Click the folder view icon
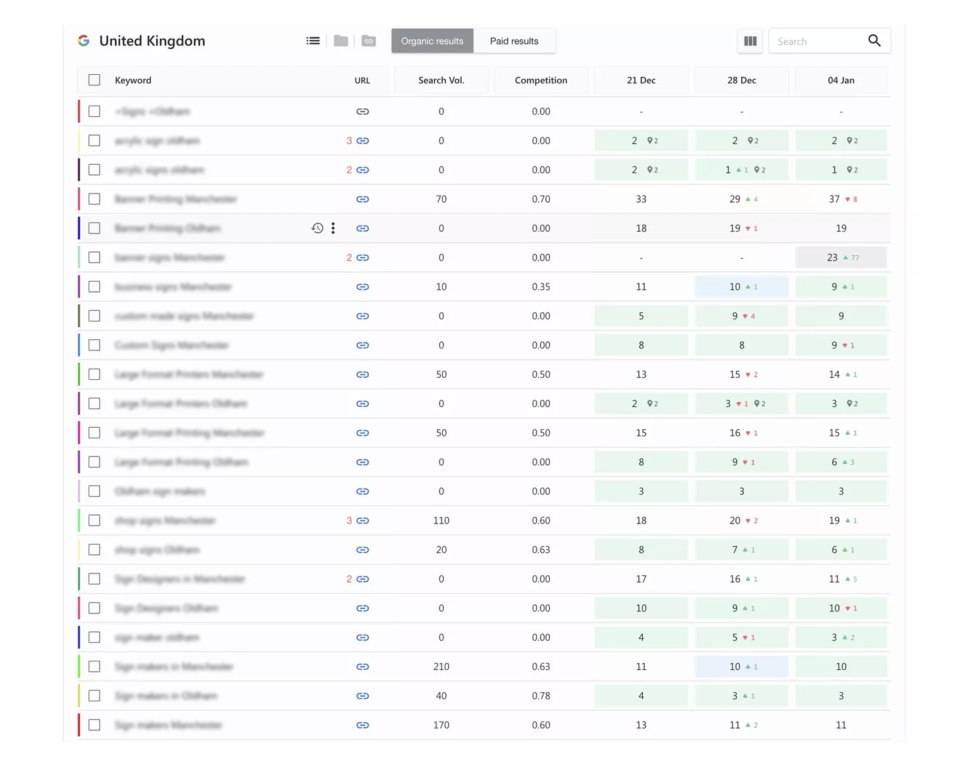The width and height of the screenshot is (980, 765). pyautogui.click(x=341, y=41)
